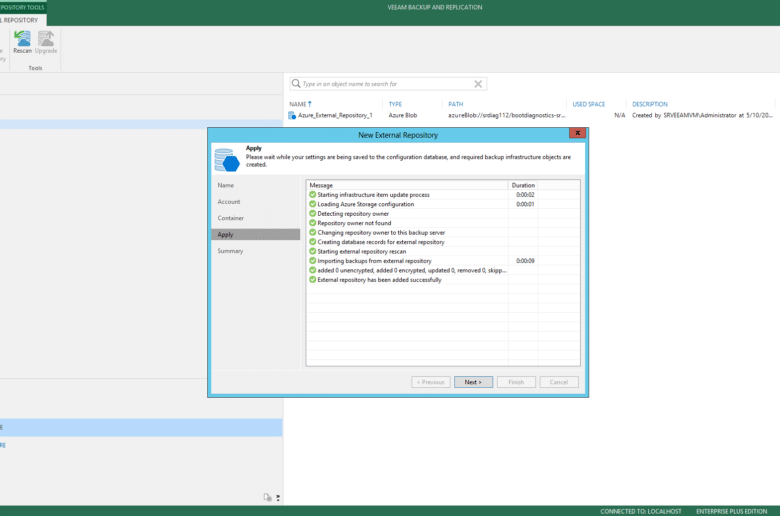Sort by the PATH column header

click(456, 104)
